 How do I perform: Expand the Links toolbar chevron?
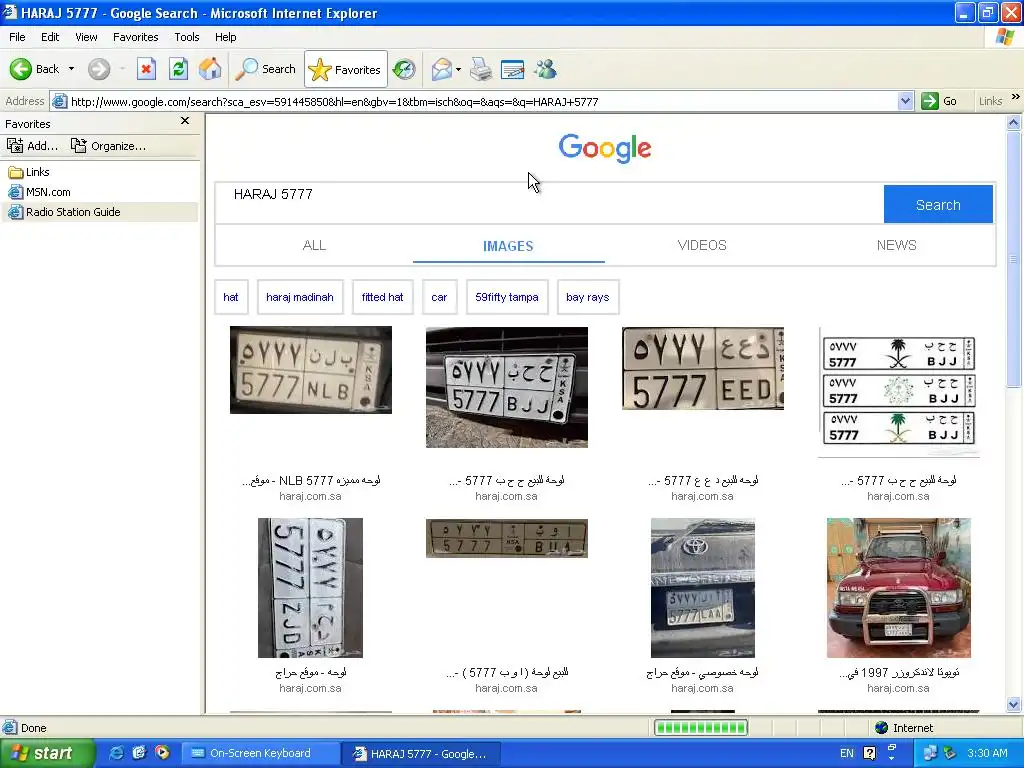point(1016,97)
